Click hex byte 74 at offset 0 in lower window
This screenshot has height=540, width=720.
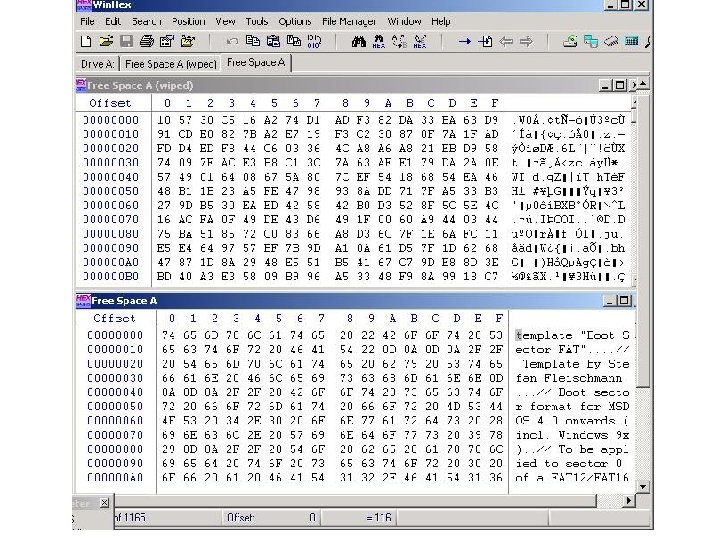click(x=168, y=335)
